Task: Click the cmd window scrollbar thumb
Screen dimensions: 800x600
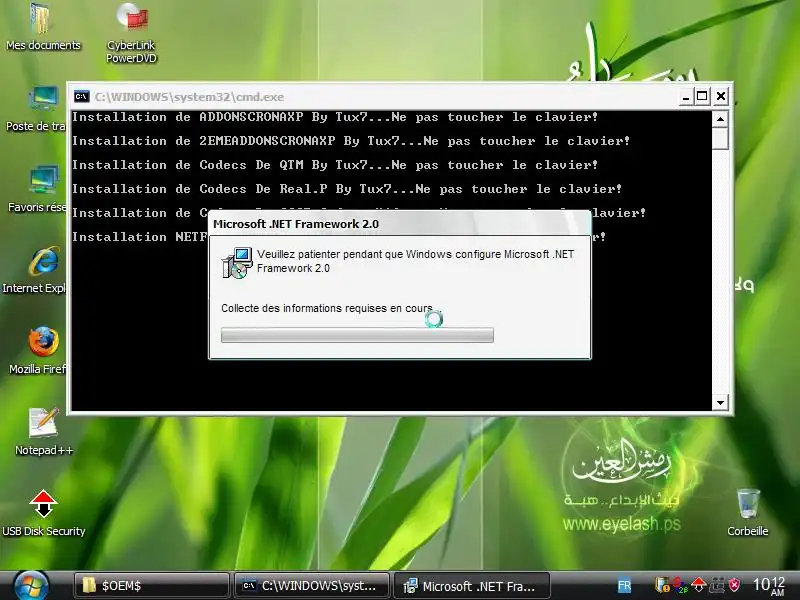Action: 720,138
